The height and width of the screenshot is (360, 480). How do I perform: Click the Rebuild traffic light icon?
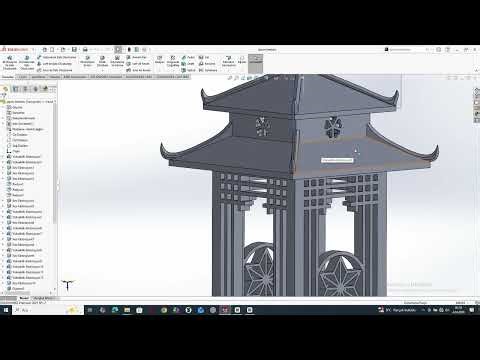[x=129, y=50]
